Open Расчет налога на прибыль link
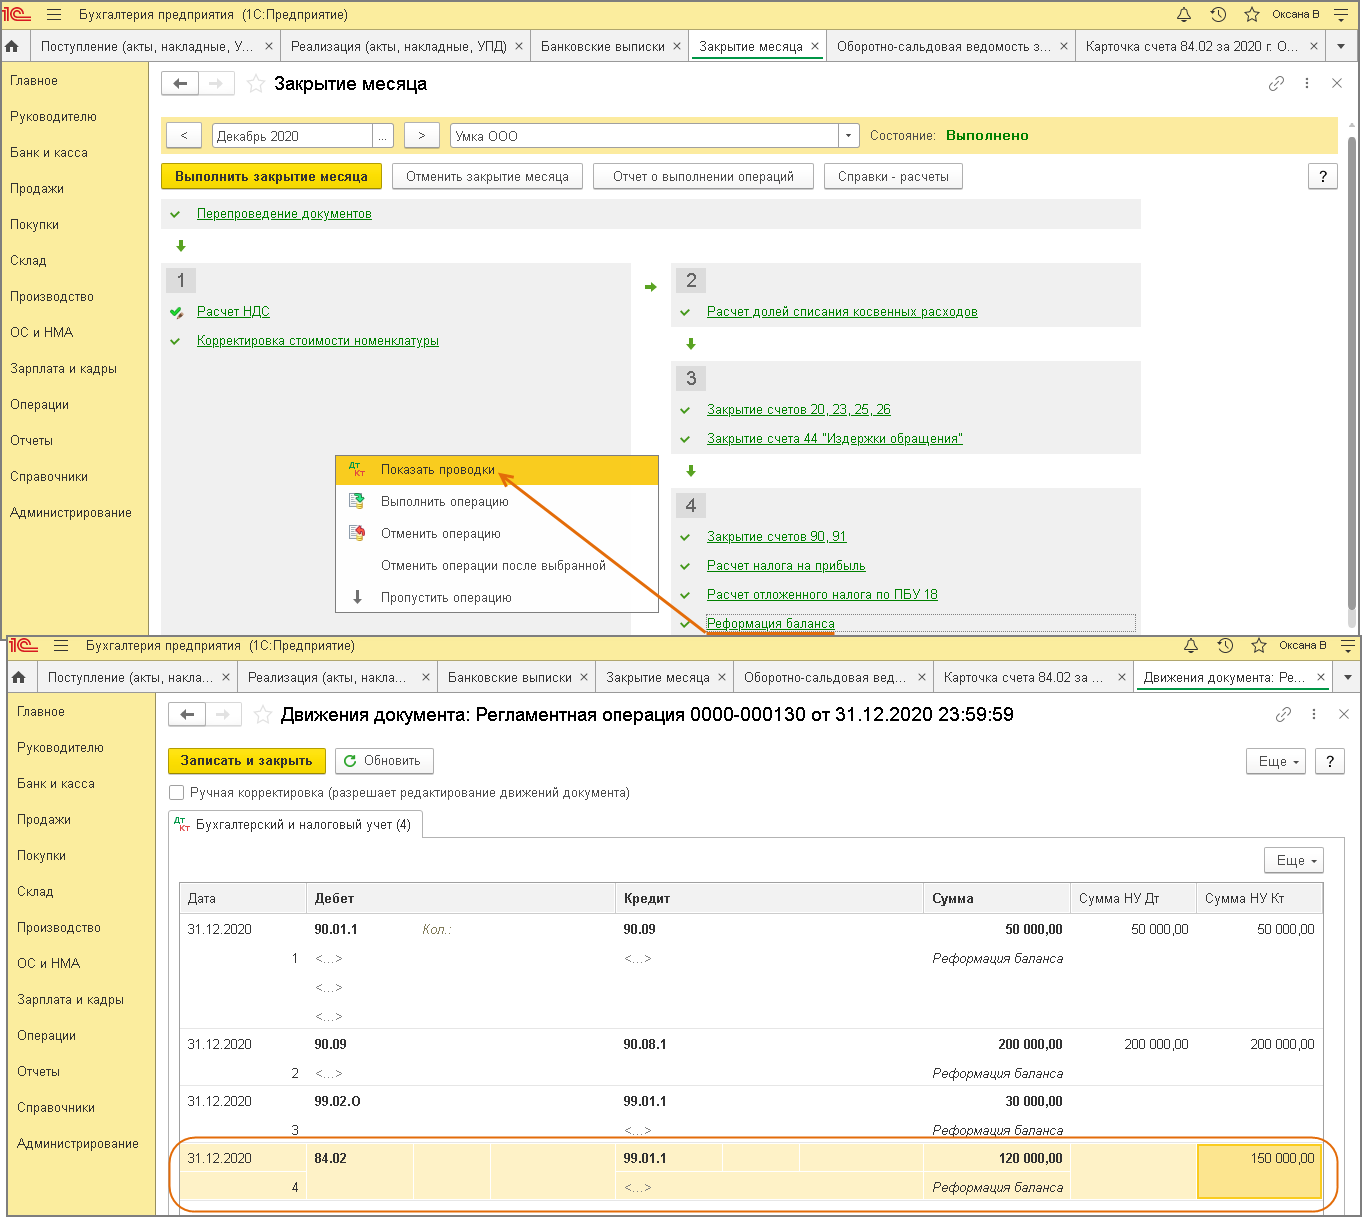The width and height of the screenshot is (1363, 1219). [786, 566]
